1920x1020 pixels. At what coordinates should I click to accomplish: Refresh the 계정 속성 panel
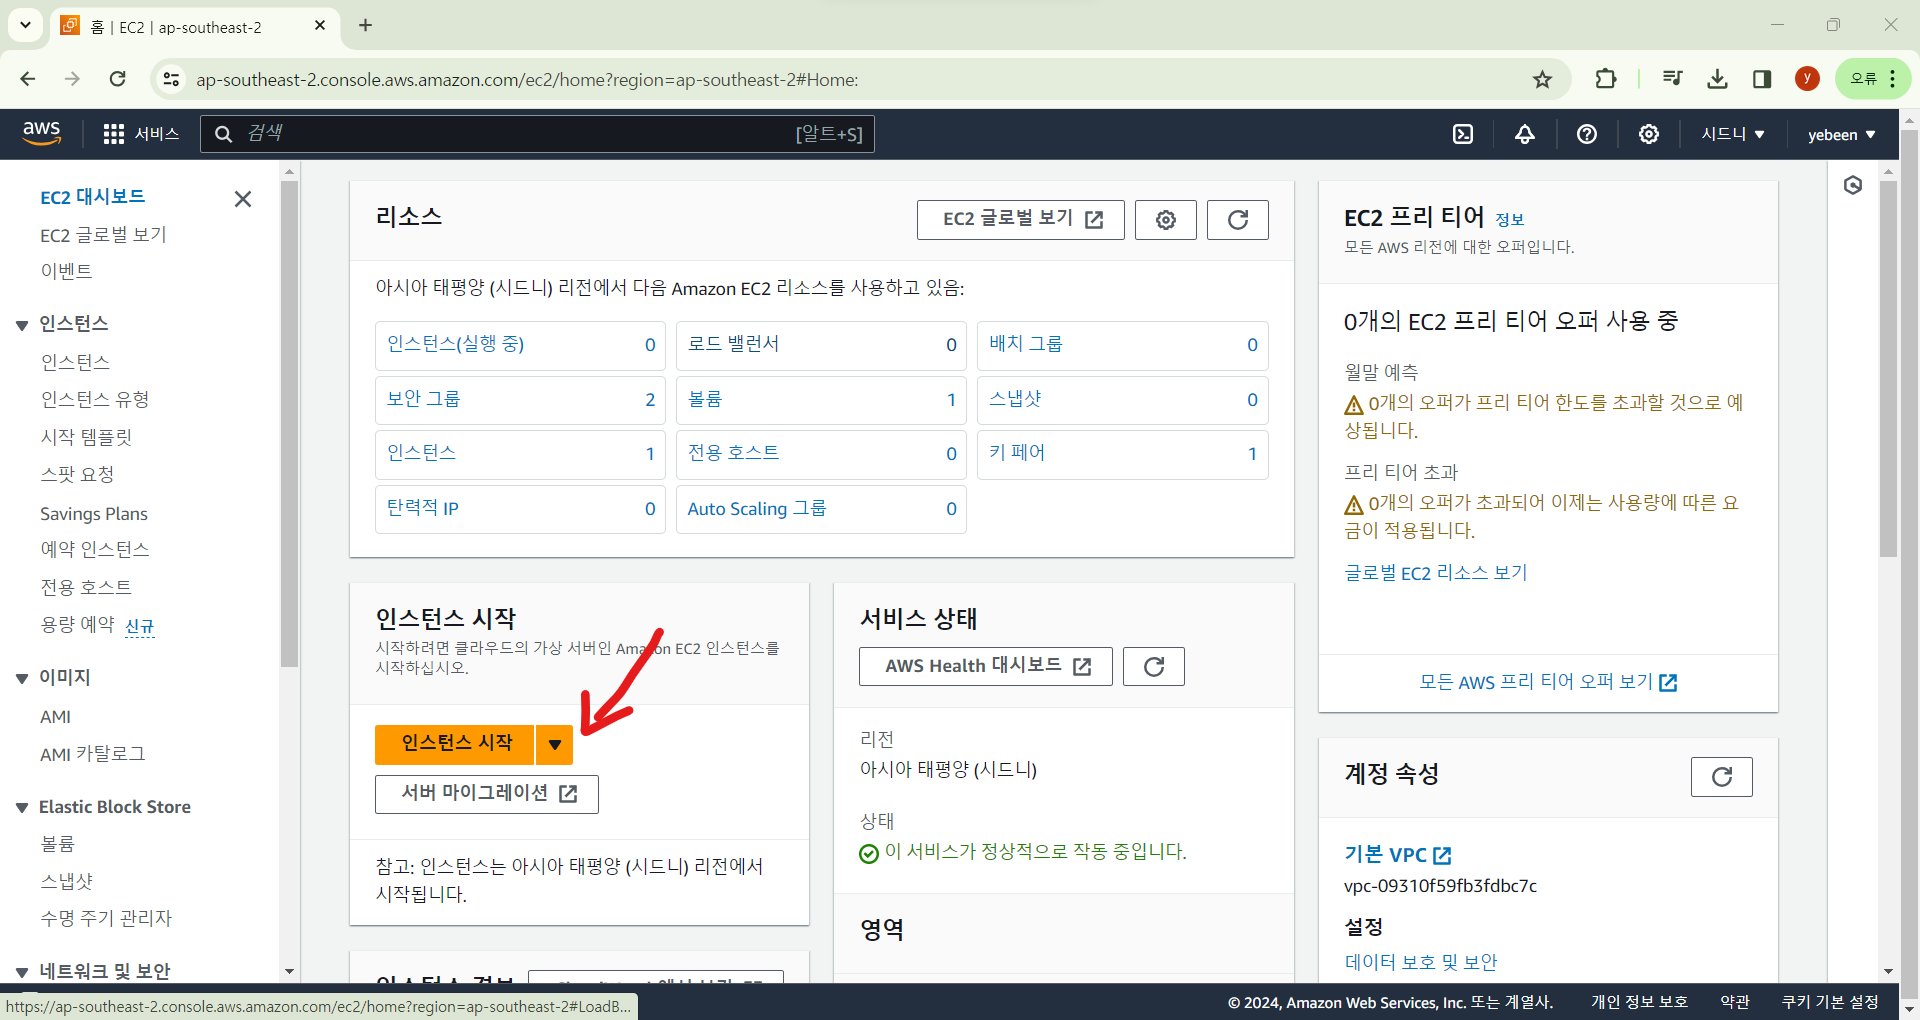(x=1722, y=777)
